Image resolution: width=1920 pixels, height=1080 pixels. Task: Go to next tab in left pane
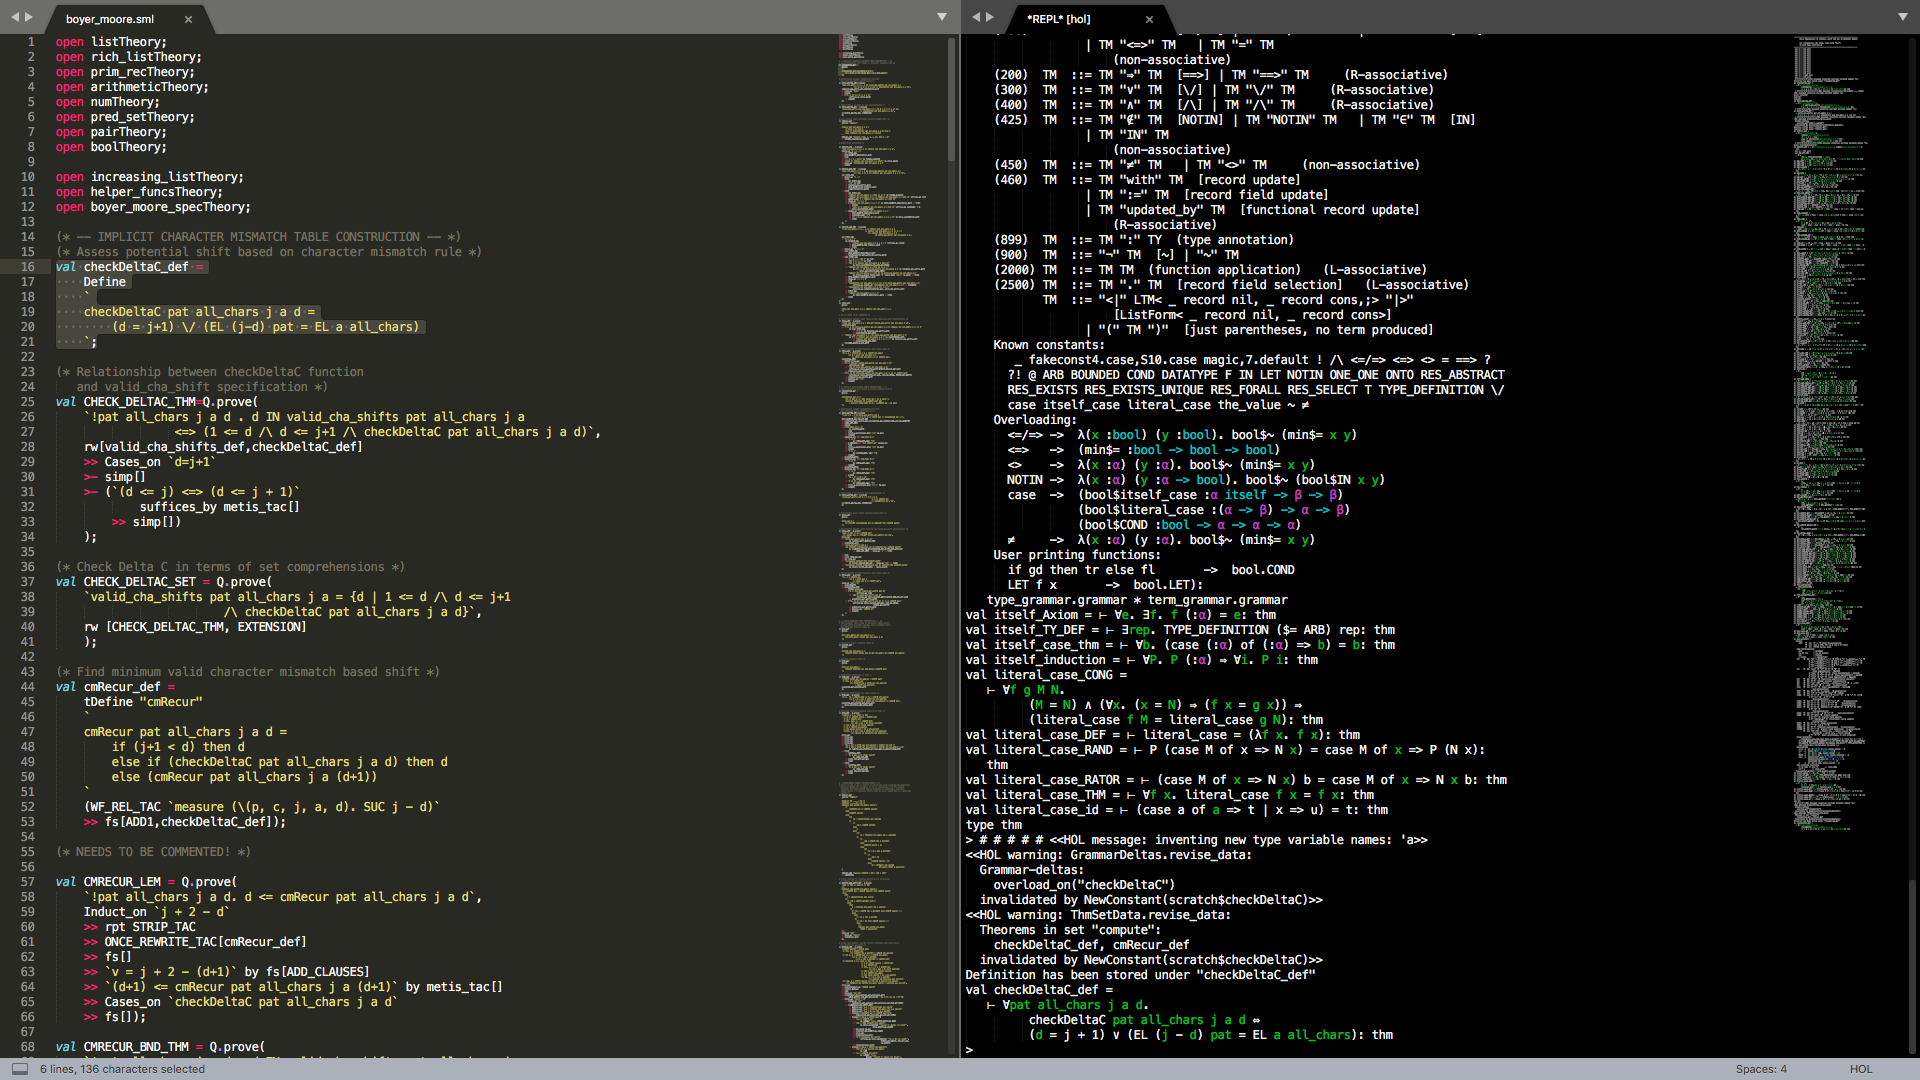pyautogui.click(x=29, y=17)
